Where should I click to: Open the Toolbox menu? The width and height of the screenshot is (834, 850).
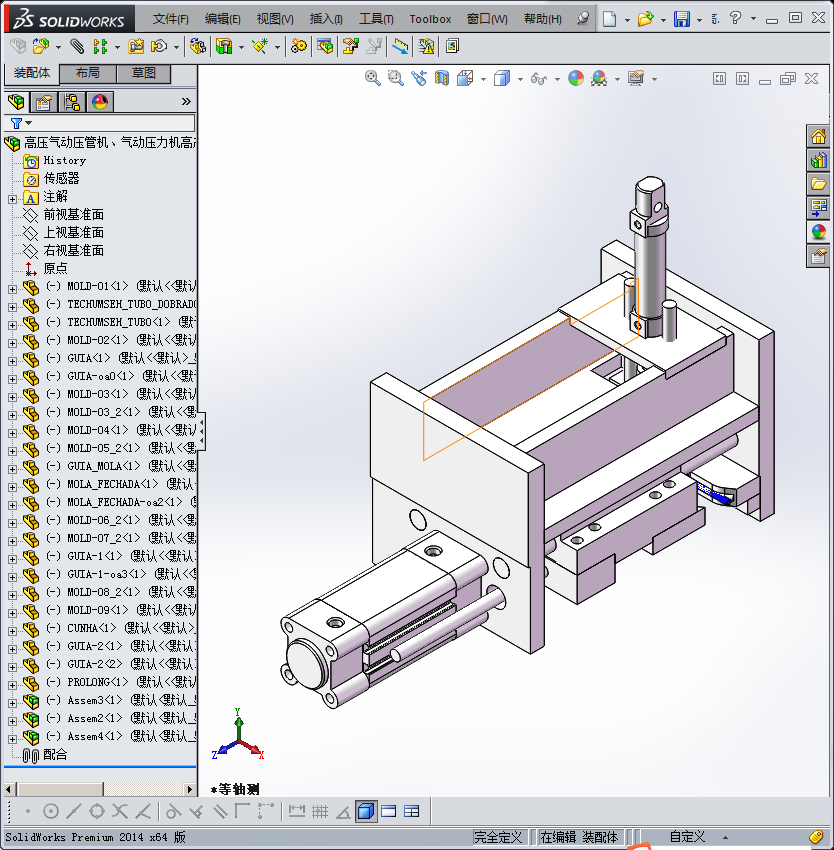(x=430, y=19)
